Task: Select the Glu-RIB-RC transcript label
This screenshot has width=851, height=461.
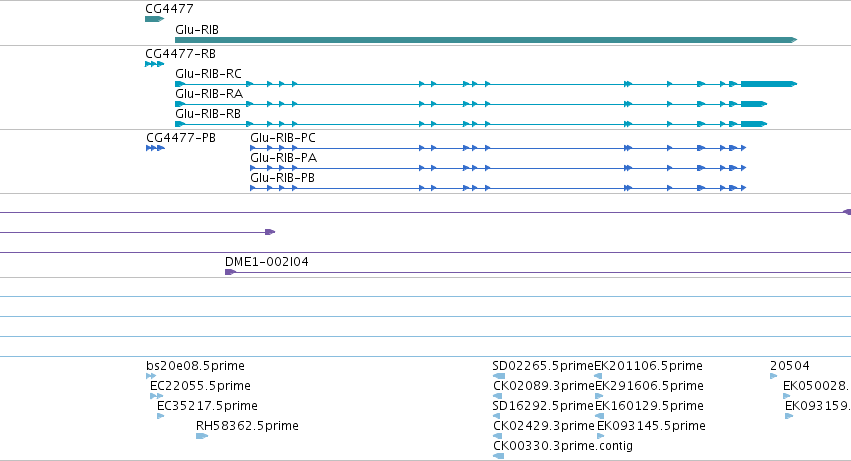Action: (x=208, y=74)
